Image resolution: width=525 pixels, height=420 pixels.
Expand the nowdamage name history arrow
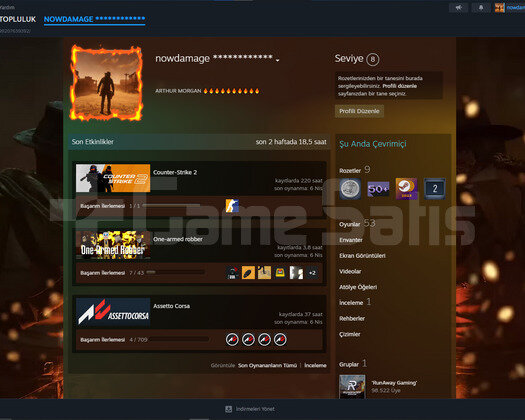click(278, 60)
